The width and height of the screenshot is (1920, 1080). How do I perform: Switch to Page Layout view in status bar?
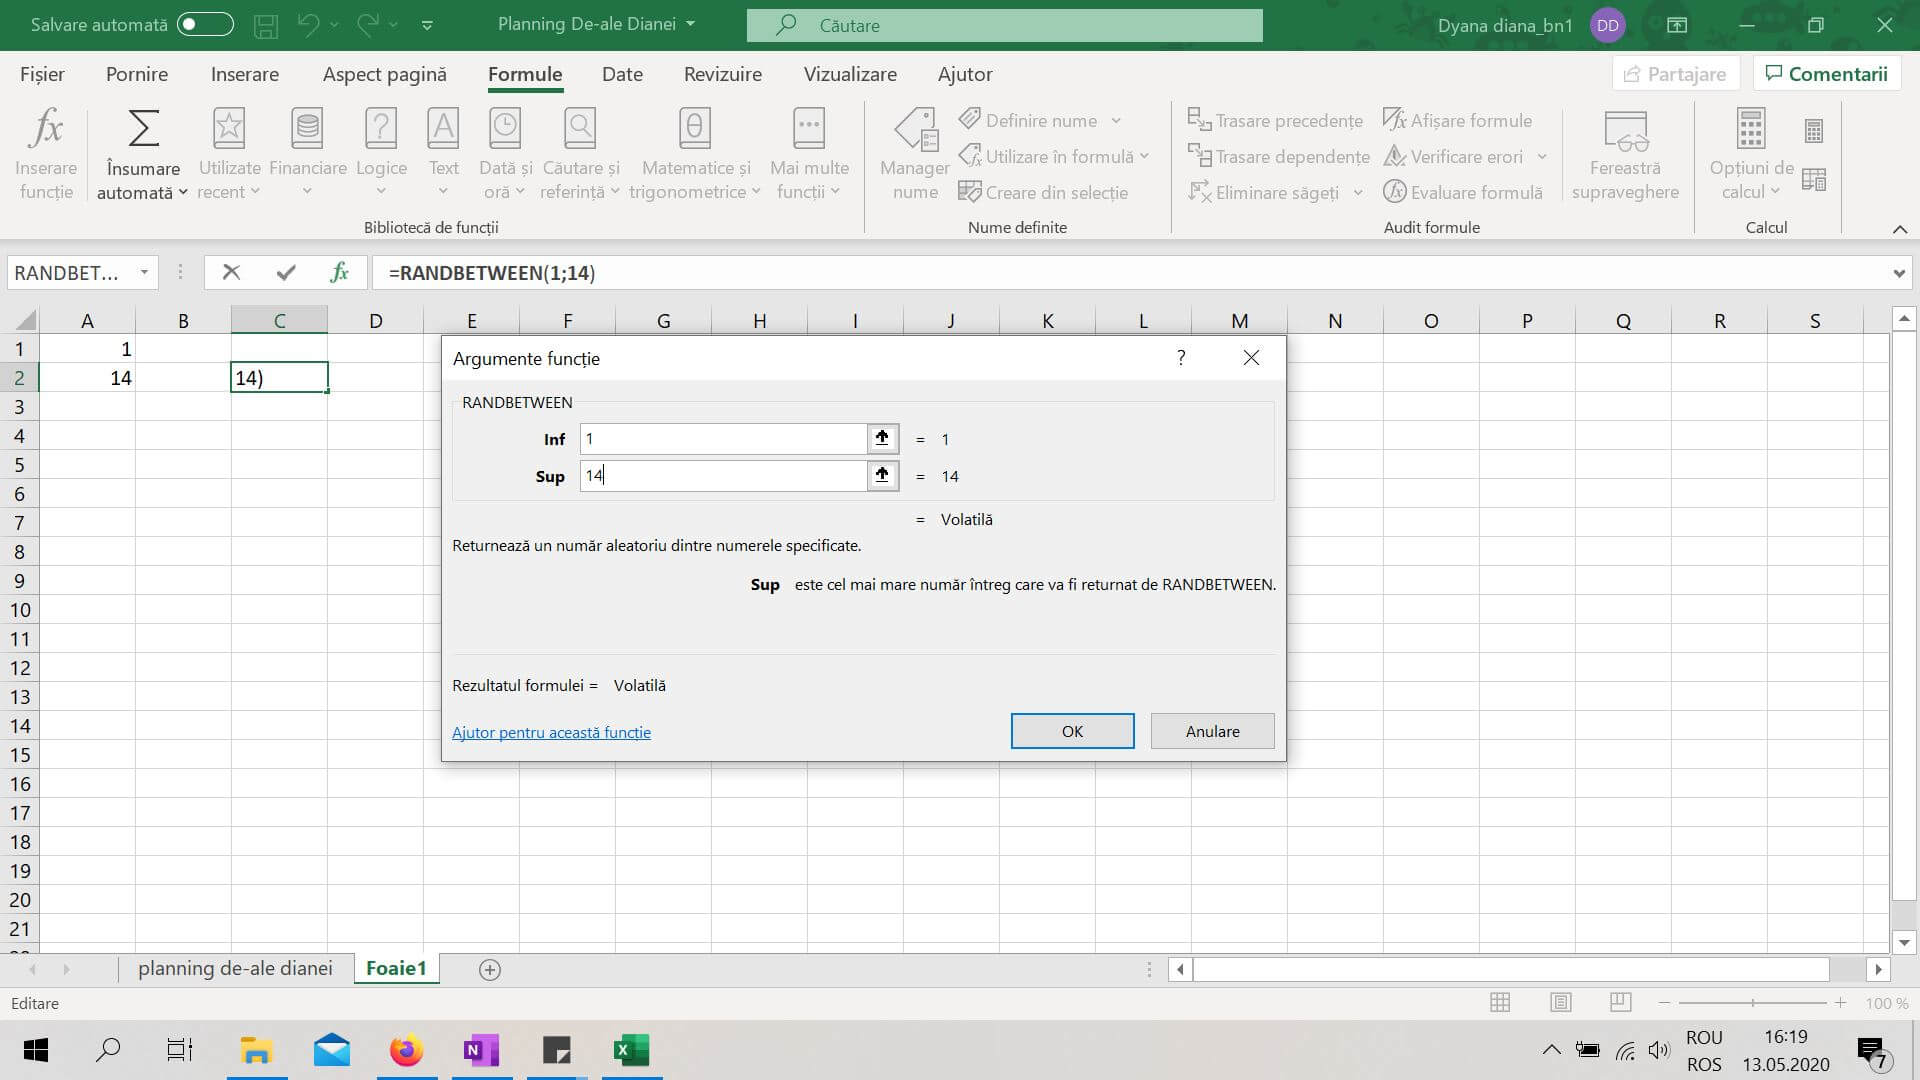[1560, 1002]
